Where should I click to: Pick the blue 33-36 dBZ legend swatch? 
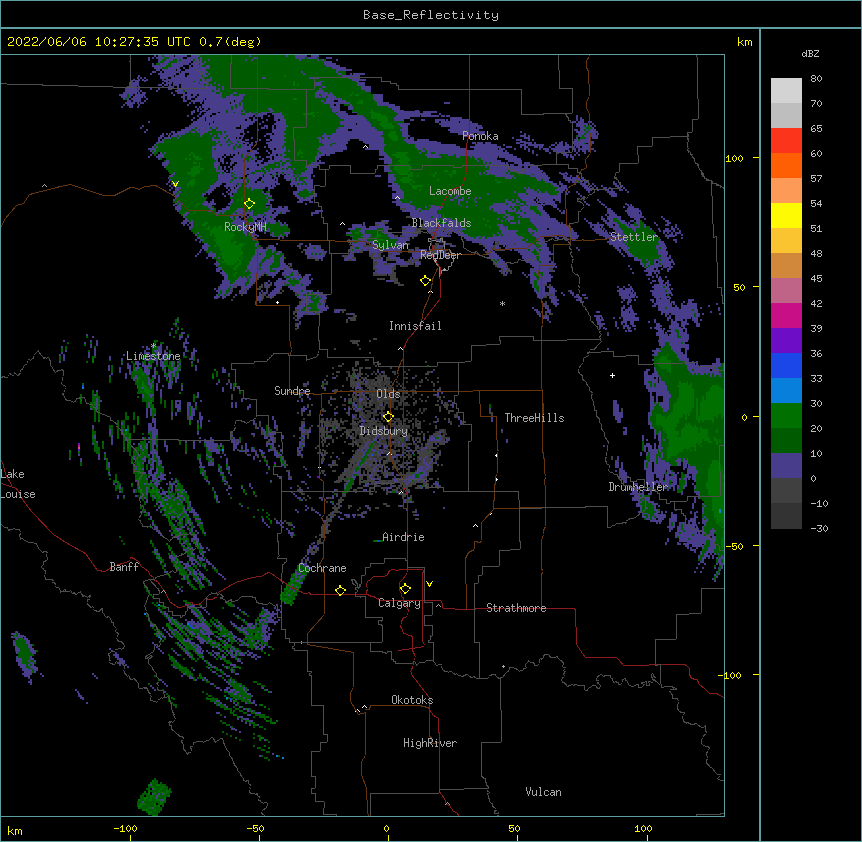(x=786, y=365)
